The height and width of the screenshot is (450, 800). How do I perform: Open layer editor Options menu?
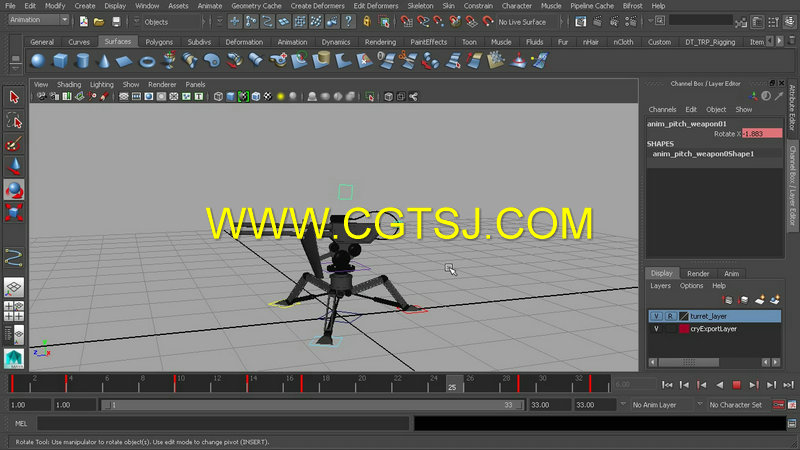coord(691,286)
